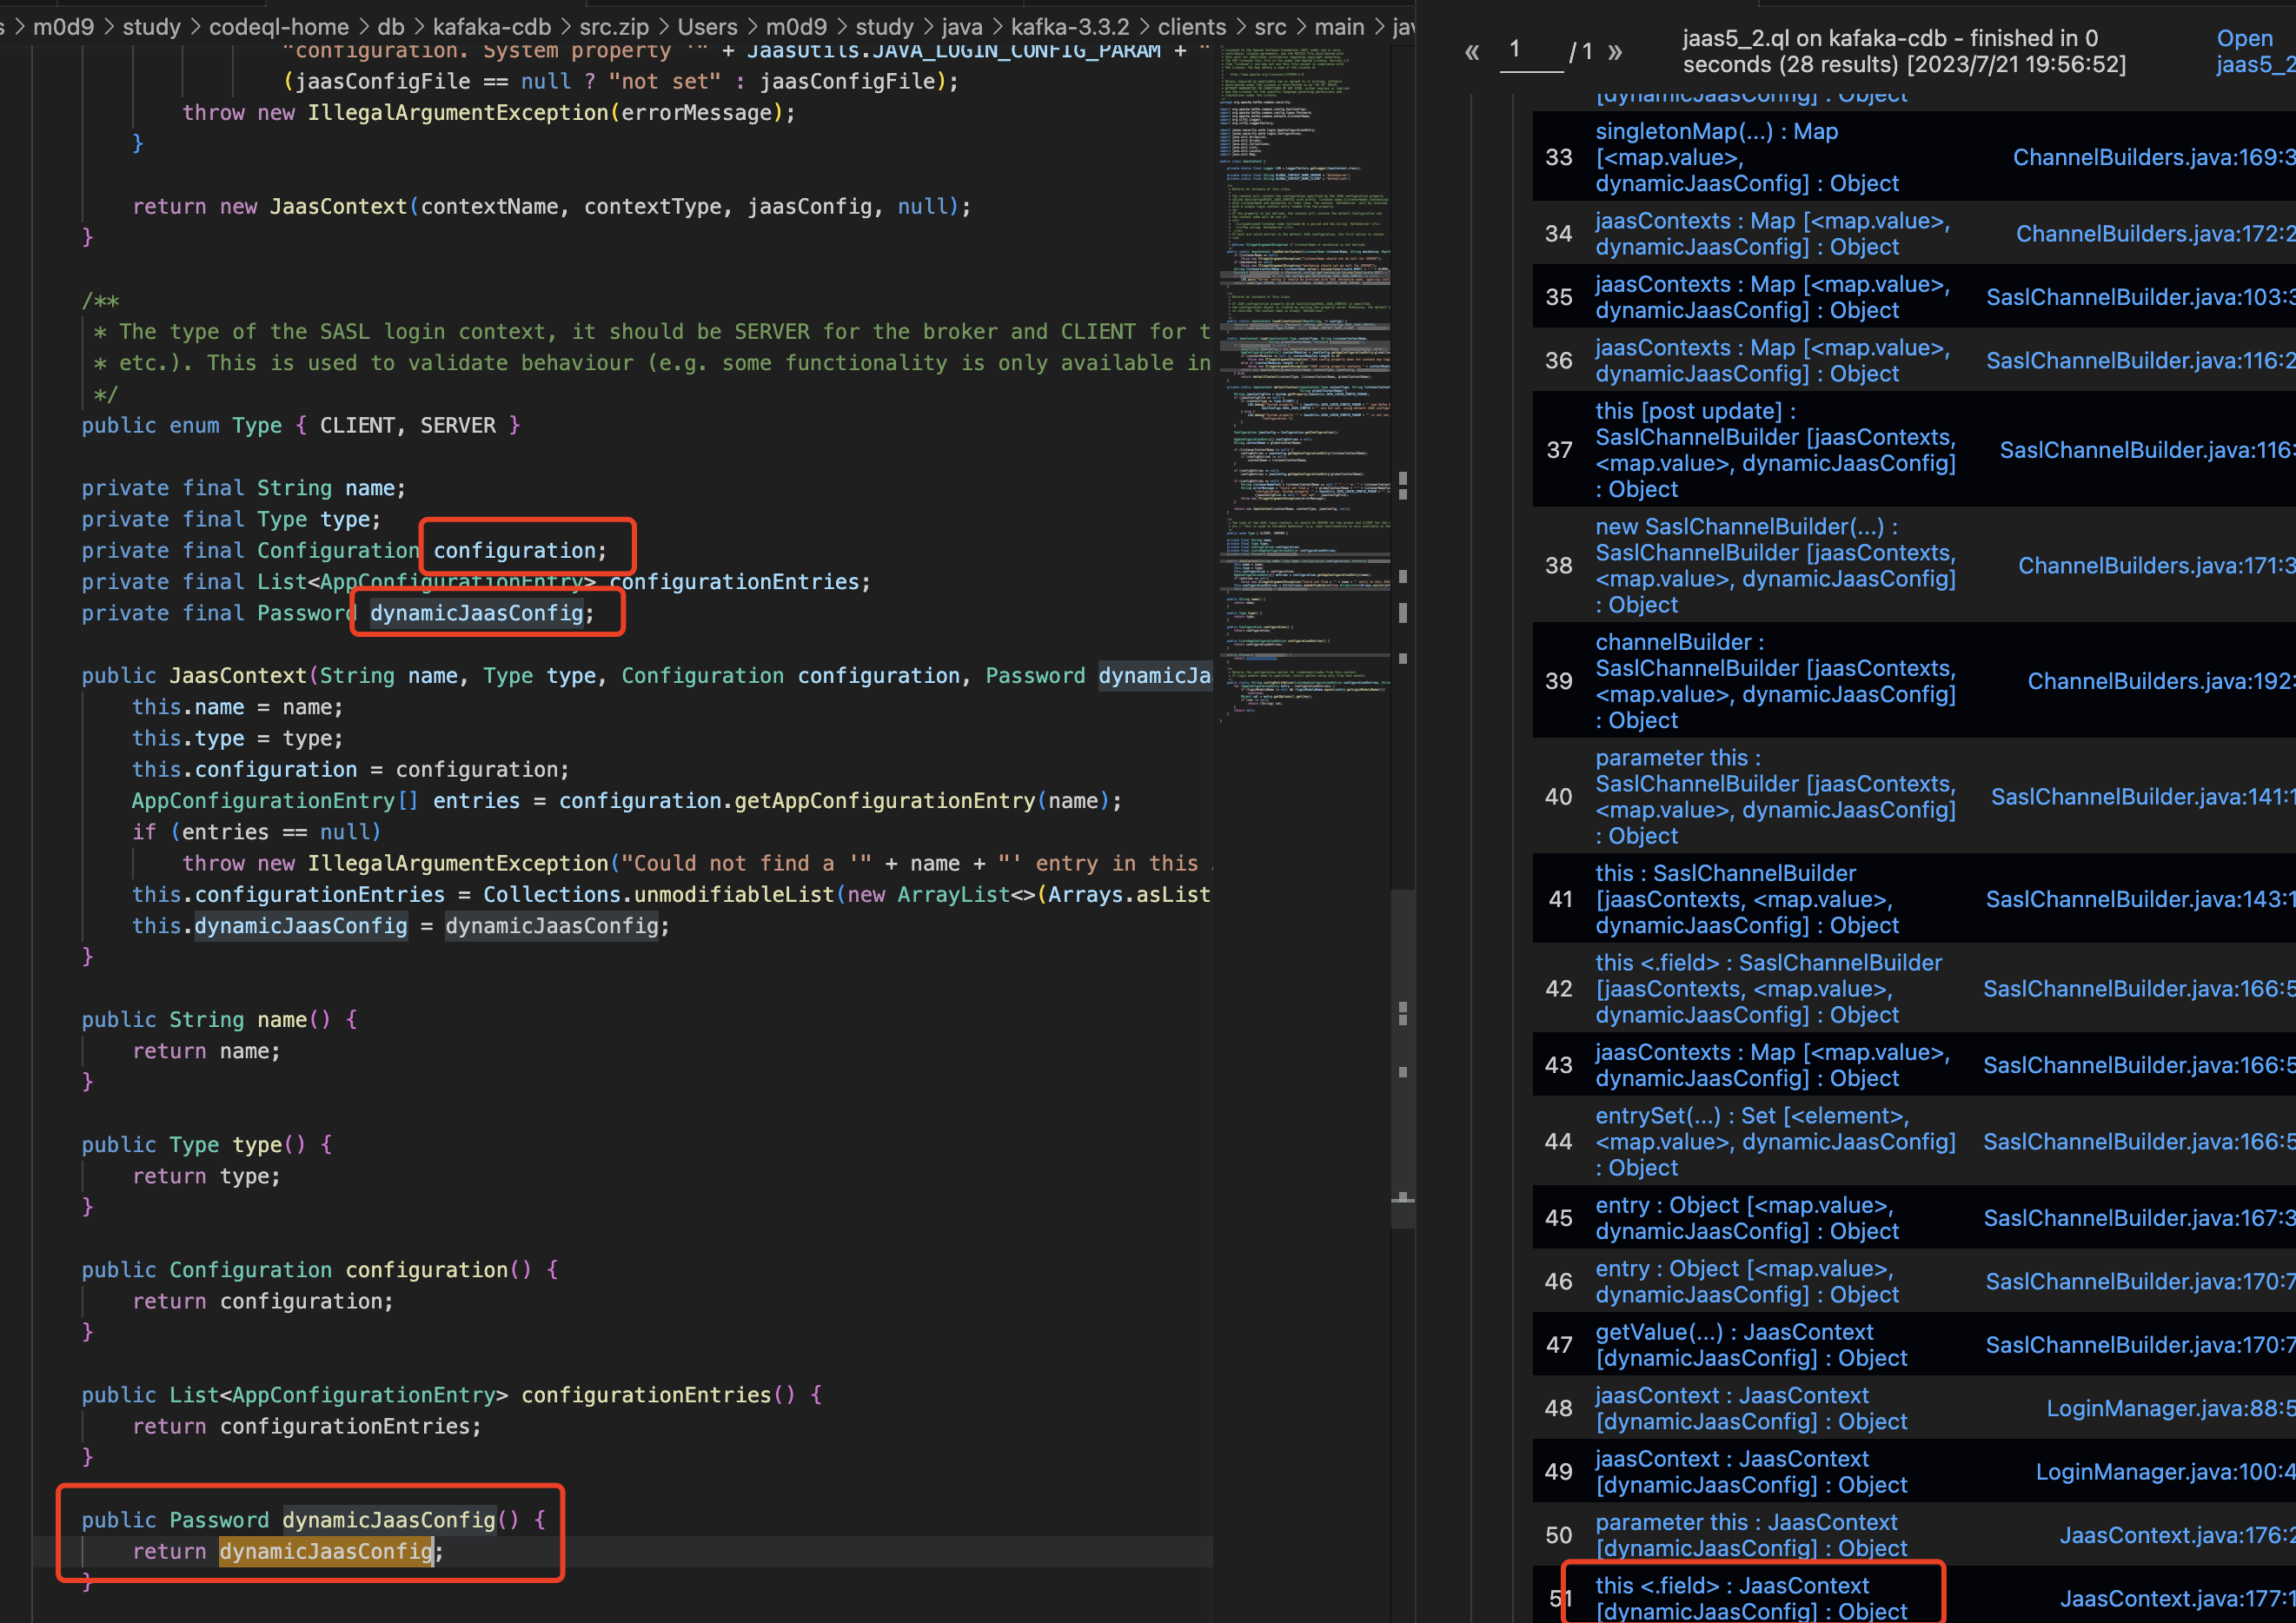Image resolution: width=2296 pixels, height=1623 pixels.
Task: Open SaslChannelBuilder.java:141 location link
Action: pos(2142,797)
